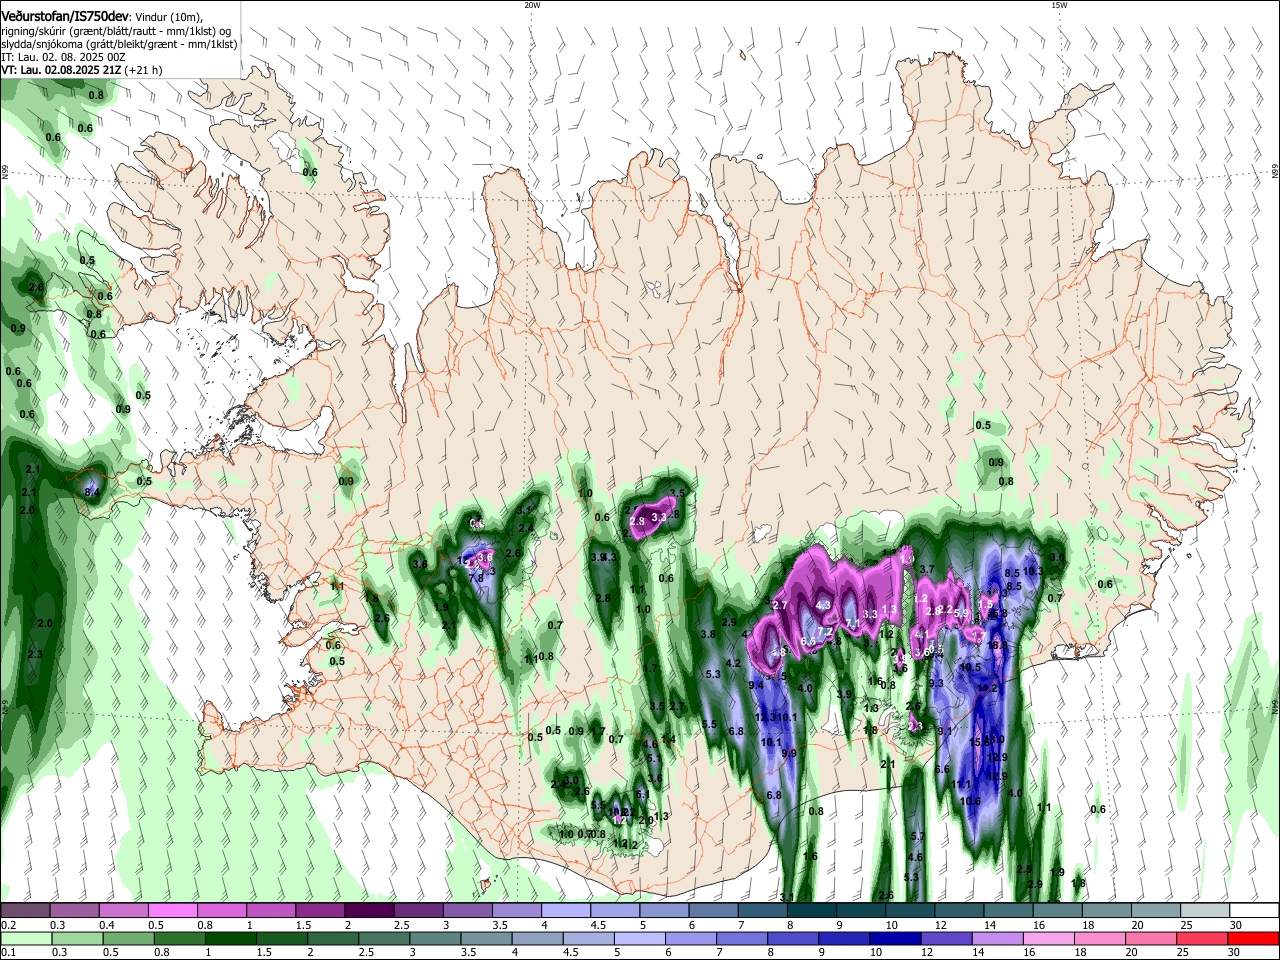Select the 7.1 precipitation value on the map
The height and width of the screenshot is (960, 1280).
point(853,623)
